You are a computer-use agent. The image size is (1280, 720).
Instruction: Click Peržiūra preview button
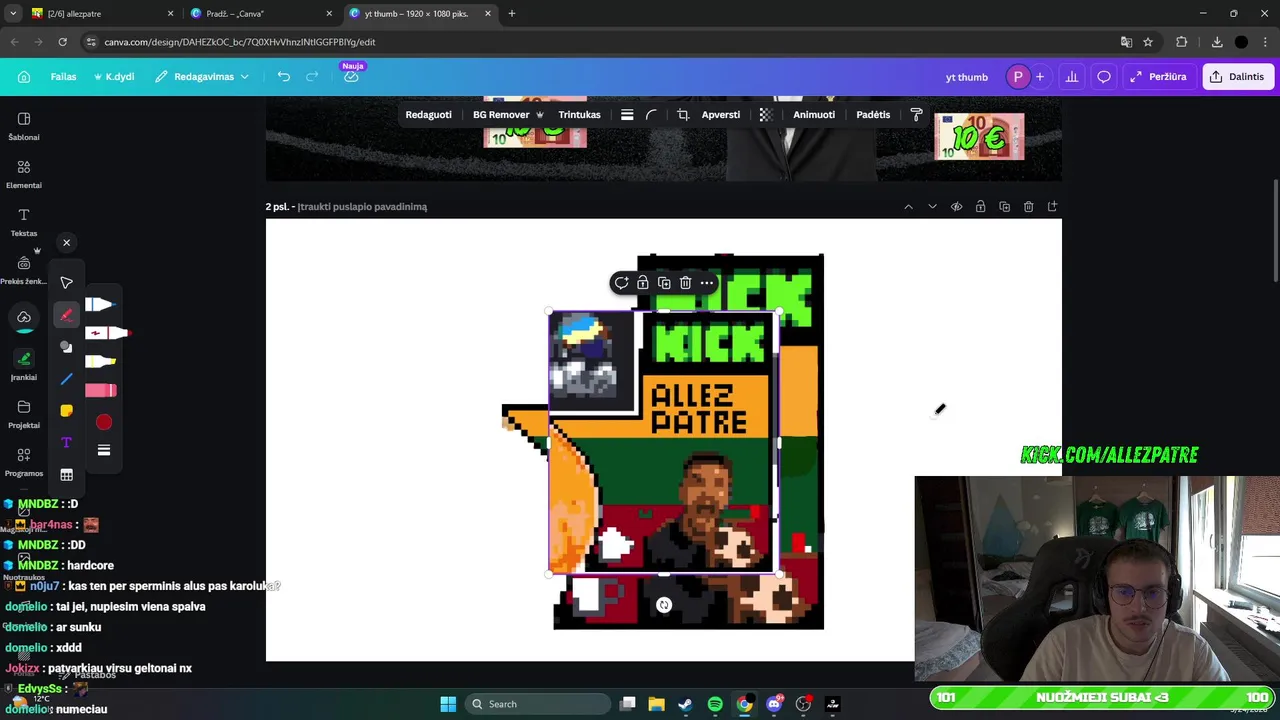[x=1158, y=77]
